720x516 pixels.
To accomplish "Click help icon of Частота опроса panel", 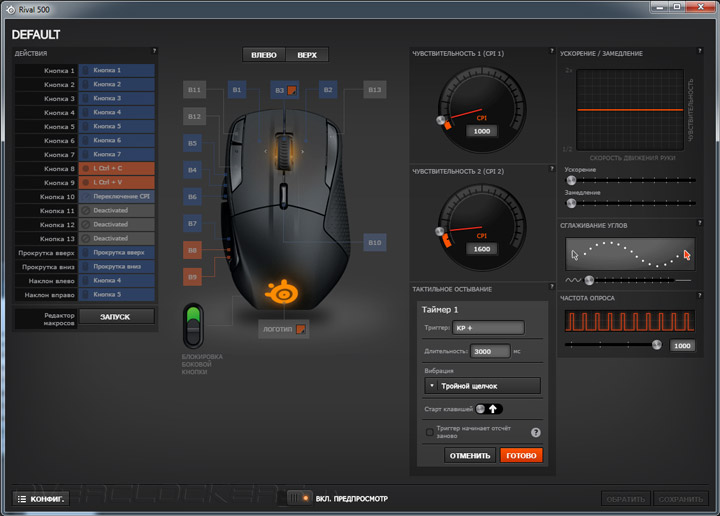I will point(700,296).
